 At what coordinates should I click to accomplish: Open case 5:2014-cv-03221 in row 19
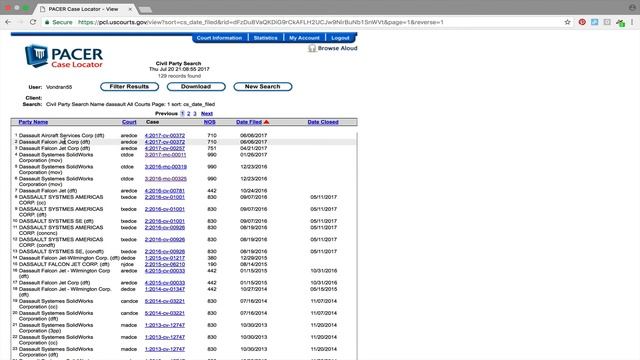pos(165,301)
